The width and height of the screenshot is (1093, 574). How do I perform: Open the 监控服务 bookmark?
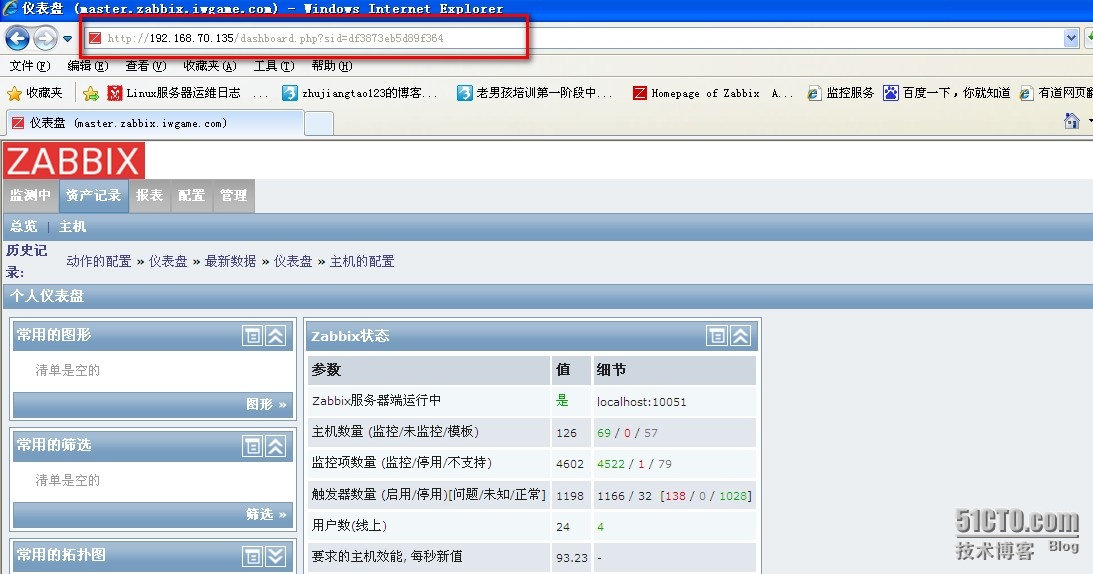click(840, 93)
